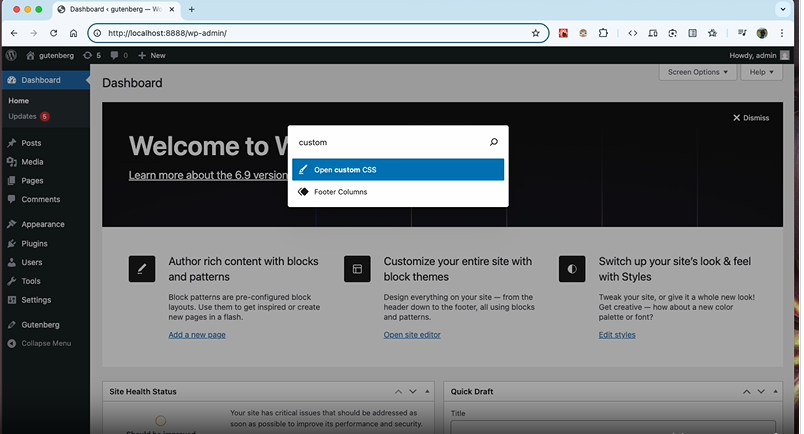
Task: Collapse the admin sidebar menu
Action: point(39,344)
